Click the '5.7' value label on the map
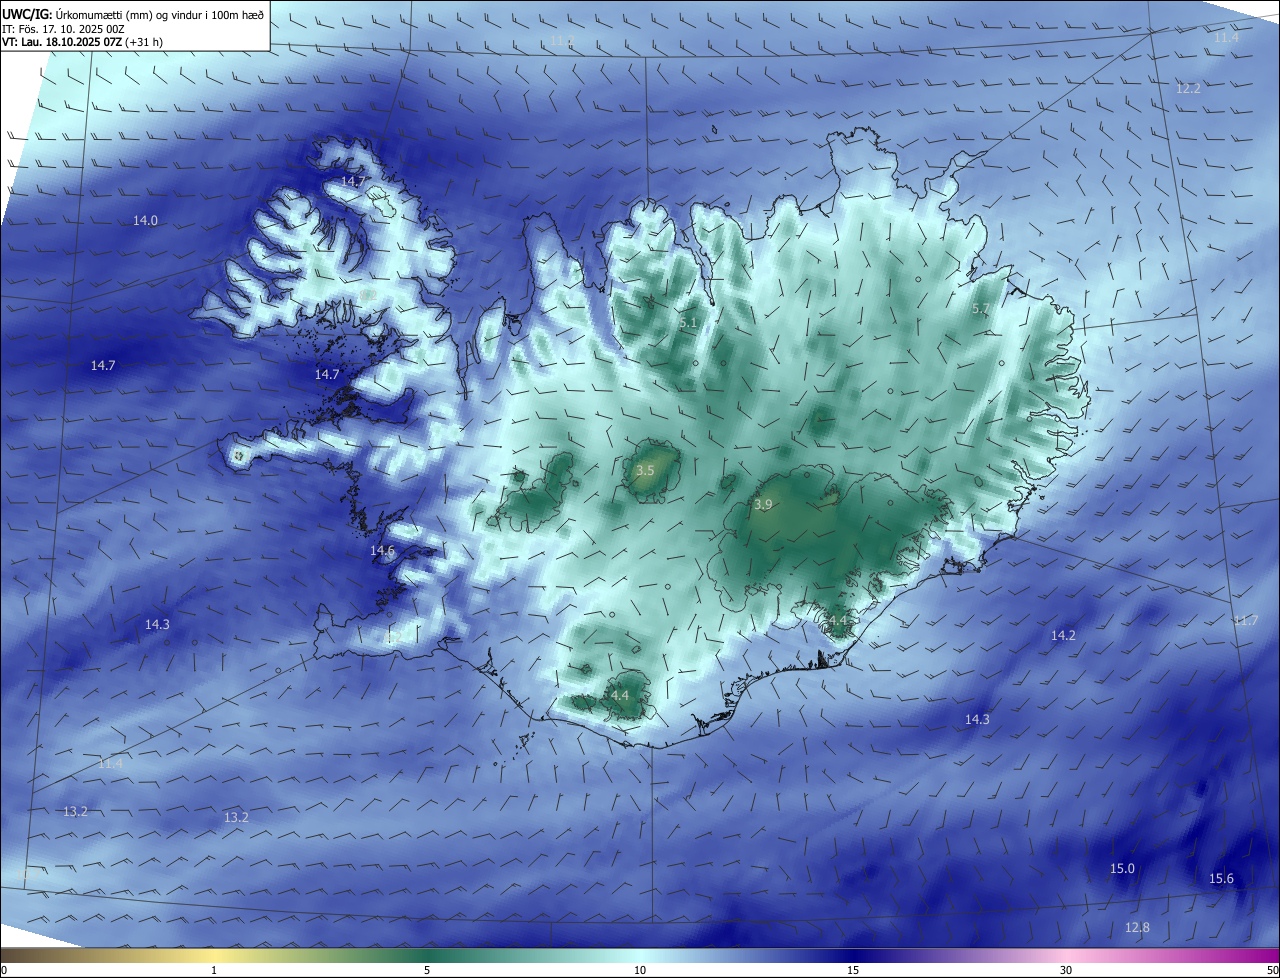This screenshot has height=978, width=1280. (x=980, y=309)
